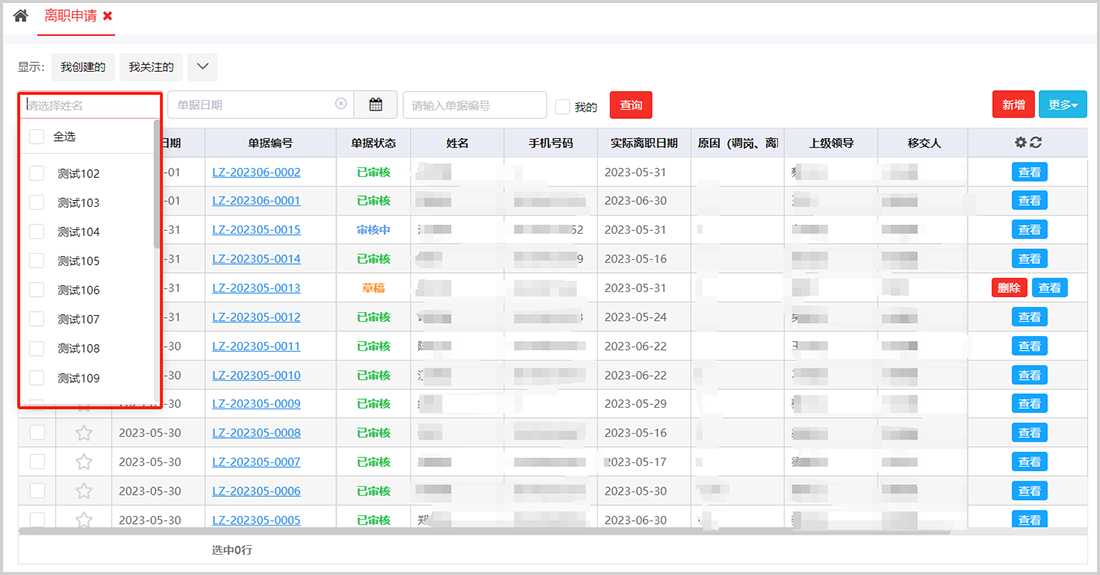Open the calendar date picker

376,105
